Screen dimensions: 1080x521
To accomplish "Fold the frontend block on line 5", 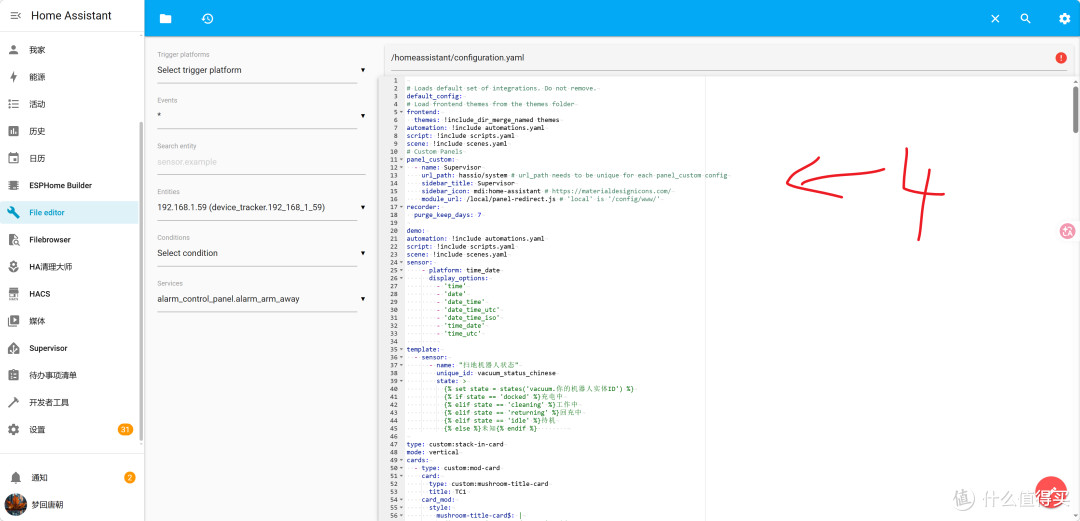I will (401, 112).
